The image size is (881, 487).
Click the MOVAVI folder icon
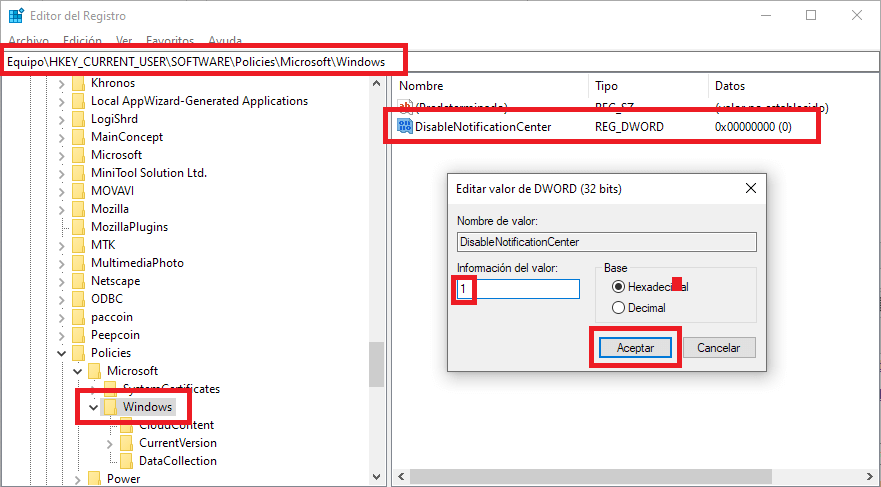tap(79, 191)
